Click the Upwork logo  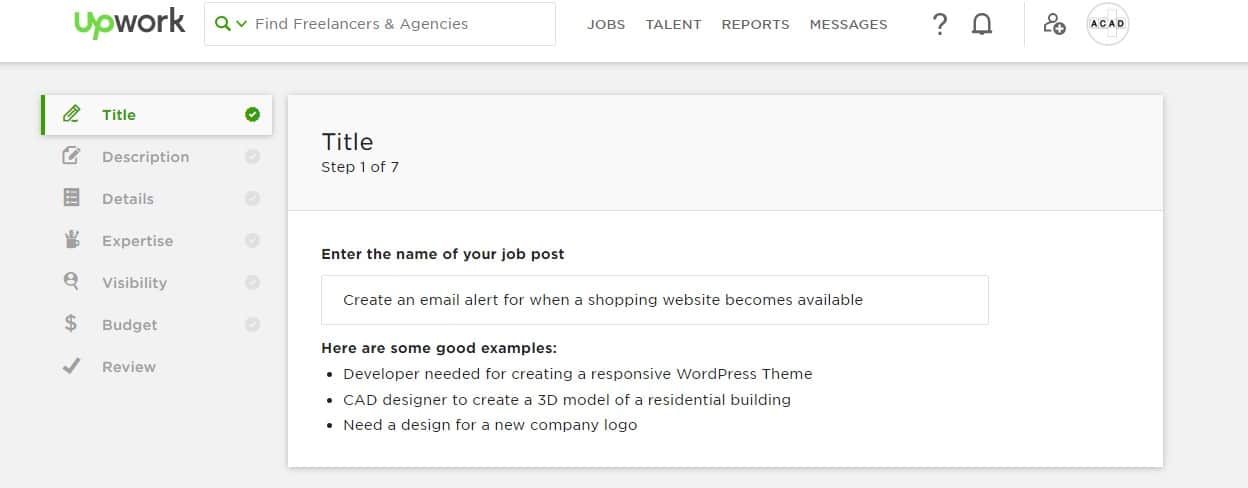coord(129,24)
